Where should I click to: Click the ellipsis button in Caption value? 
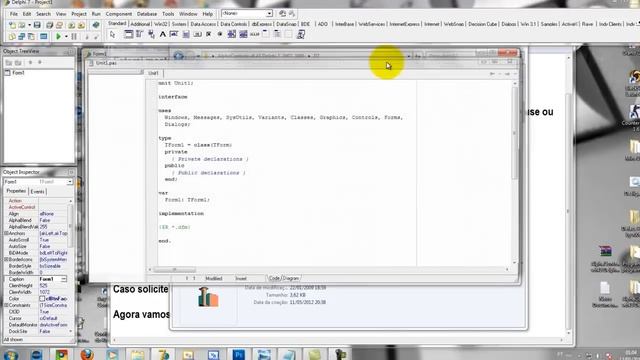[x=64, y=279]
